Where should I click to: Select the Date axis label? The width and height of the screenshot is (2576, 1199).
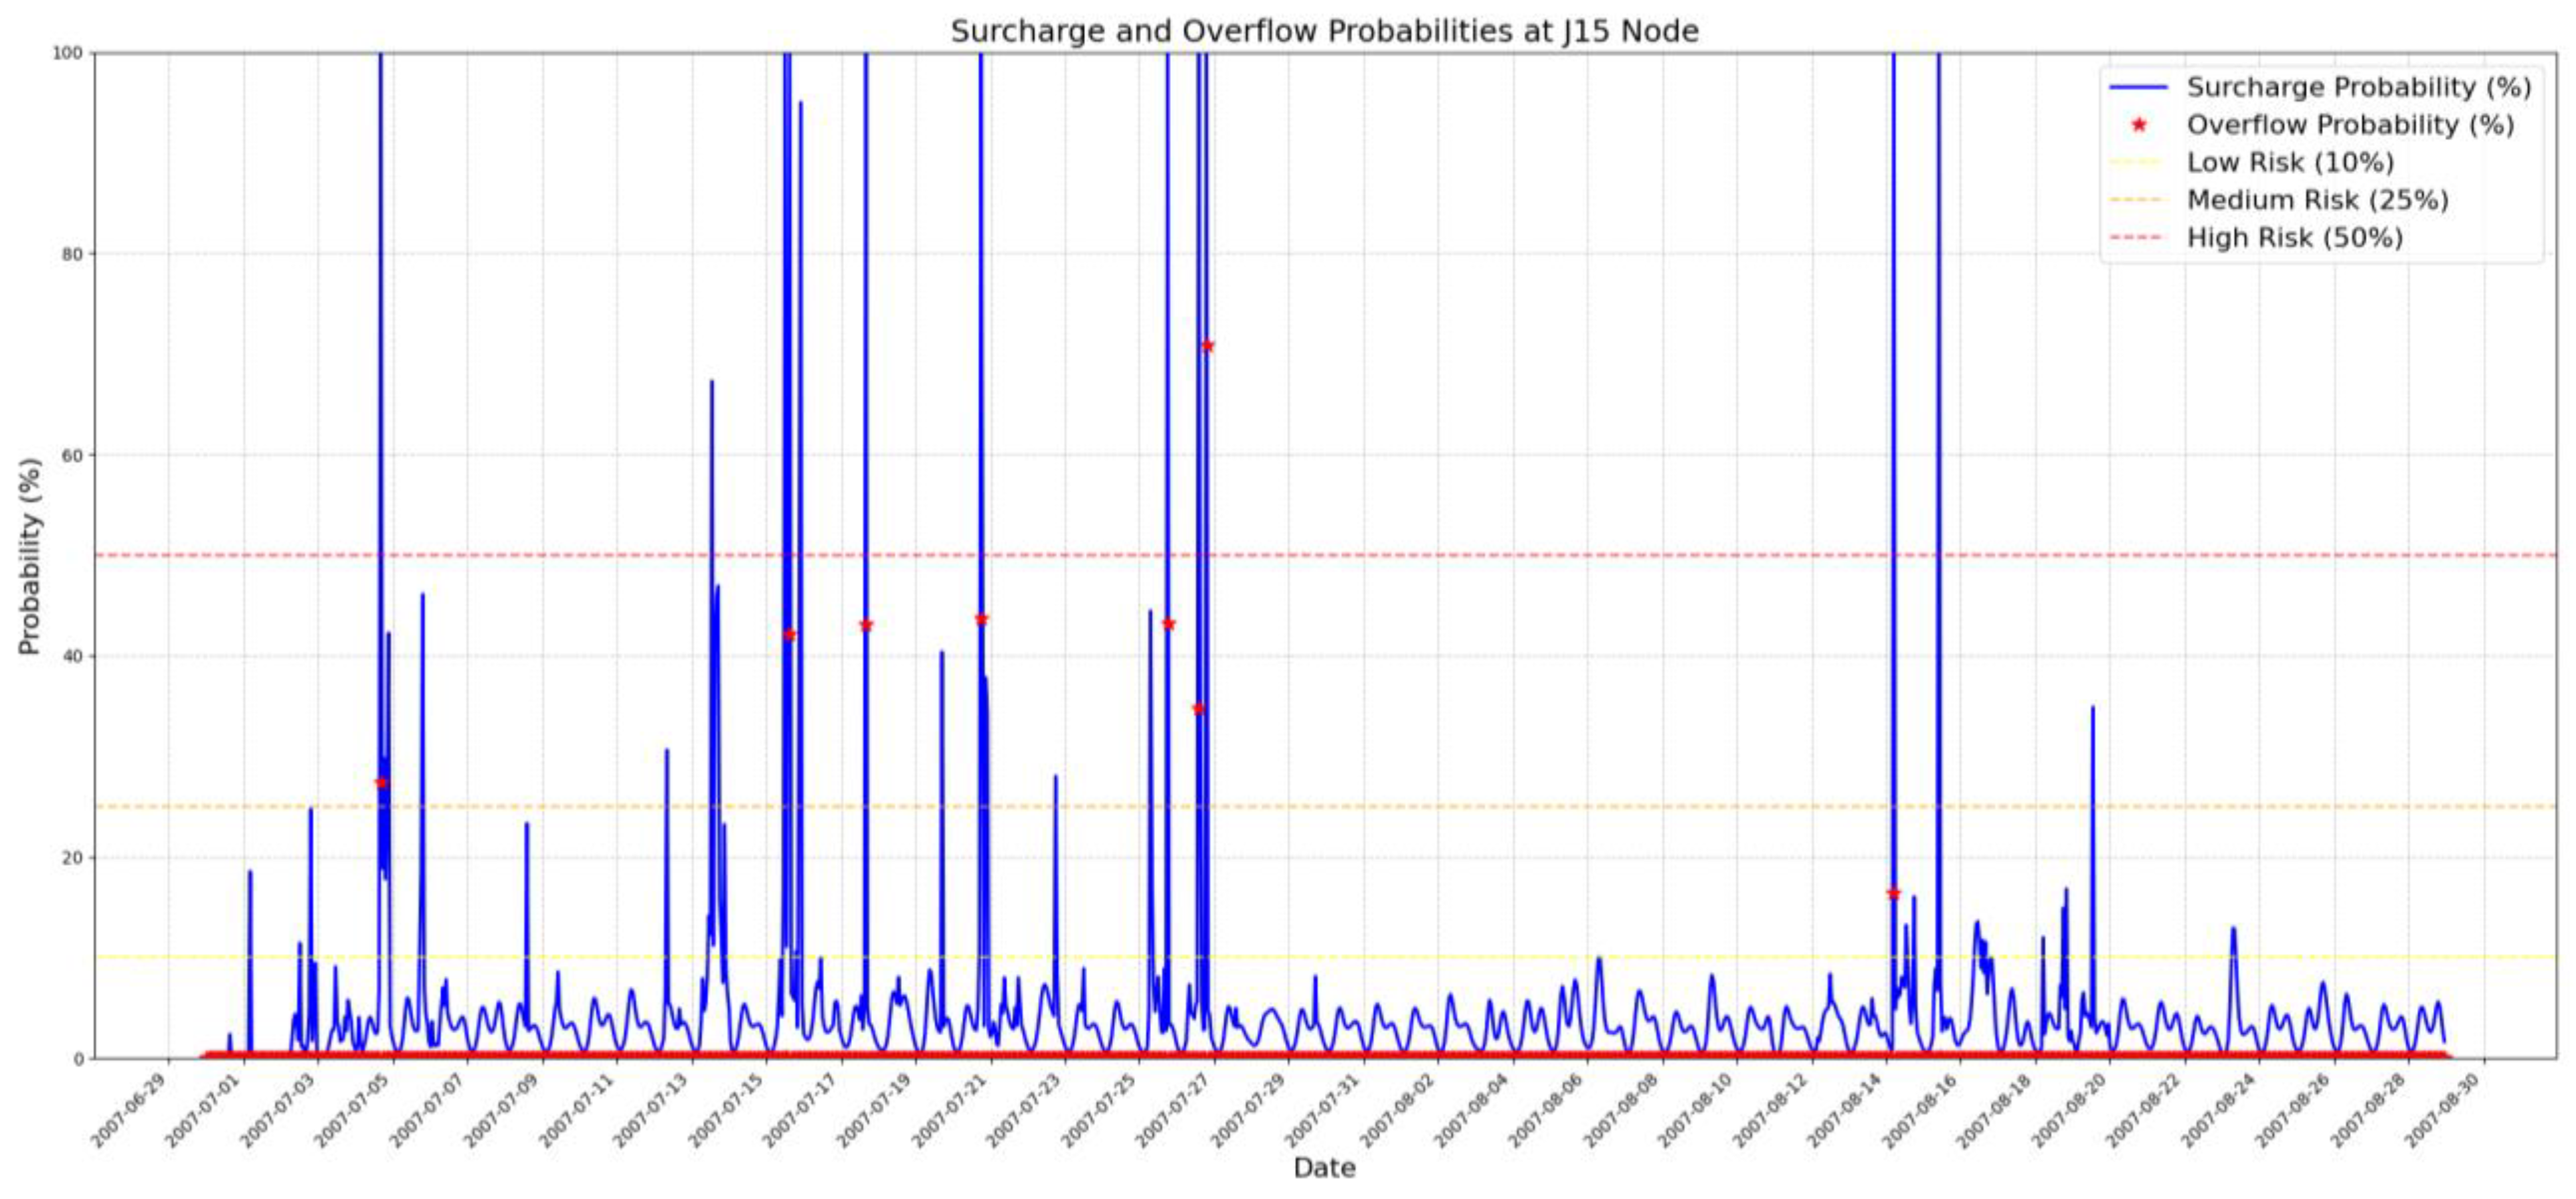click(1325, 1167)
